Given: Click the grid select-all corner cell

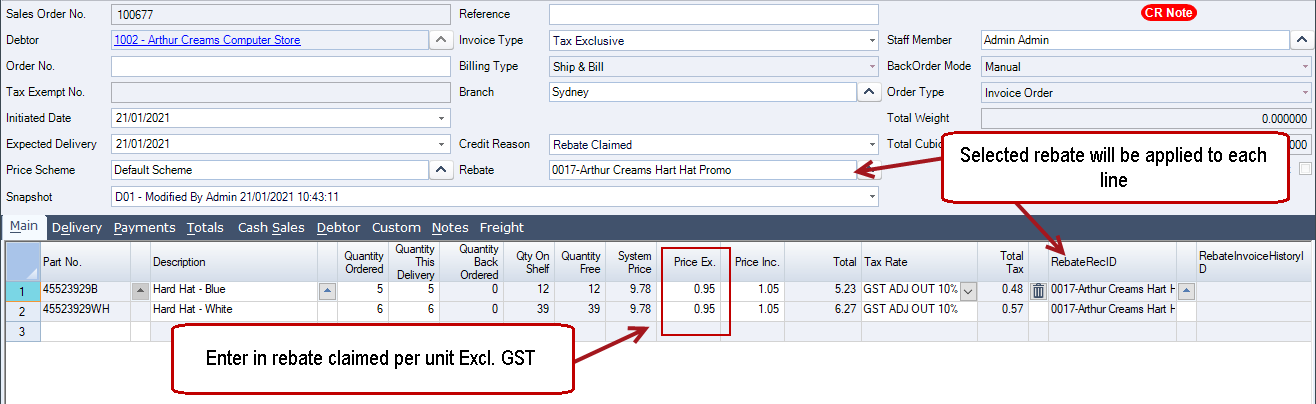Looking at the screenshot, I should point(21,262).
